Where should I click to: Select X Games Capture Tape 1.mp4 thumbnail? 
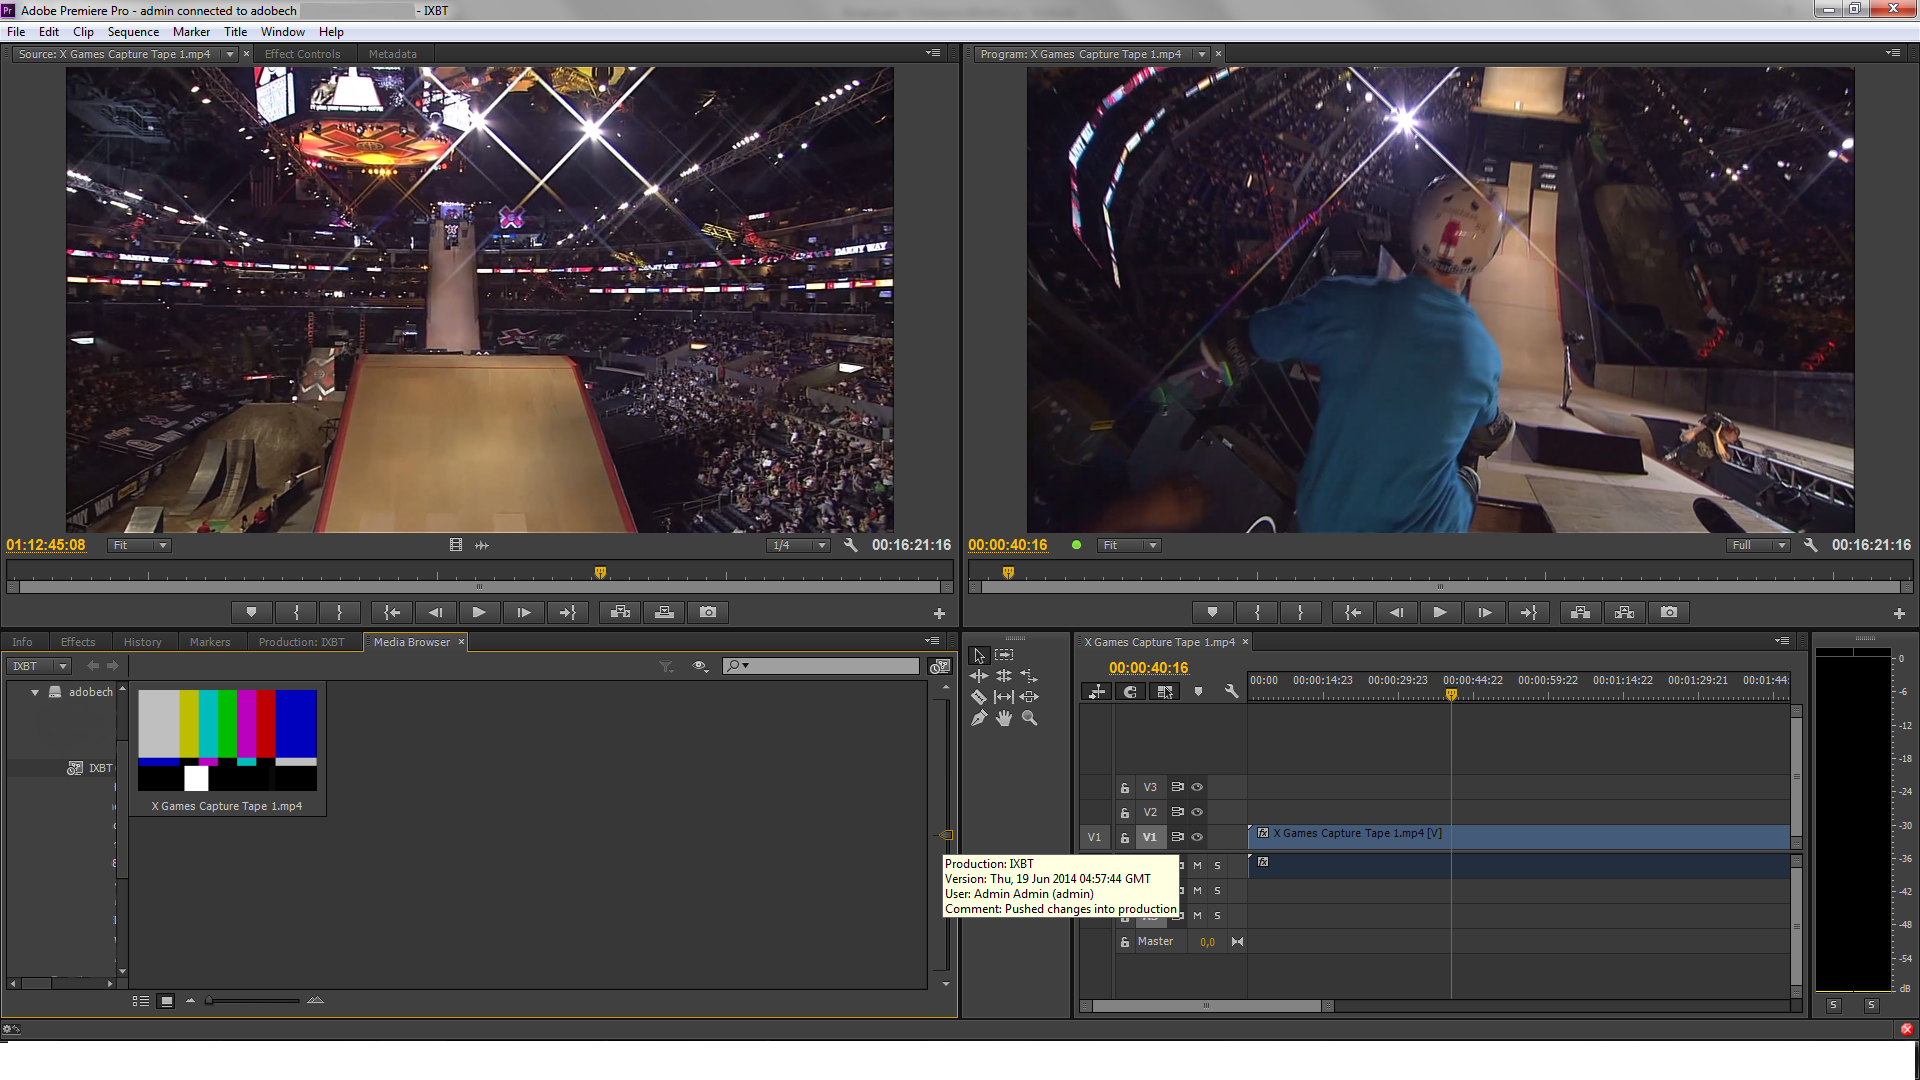click(227, 740)
